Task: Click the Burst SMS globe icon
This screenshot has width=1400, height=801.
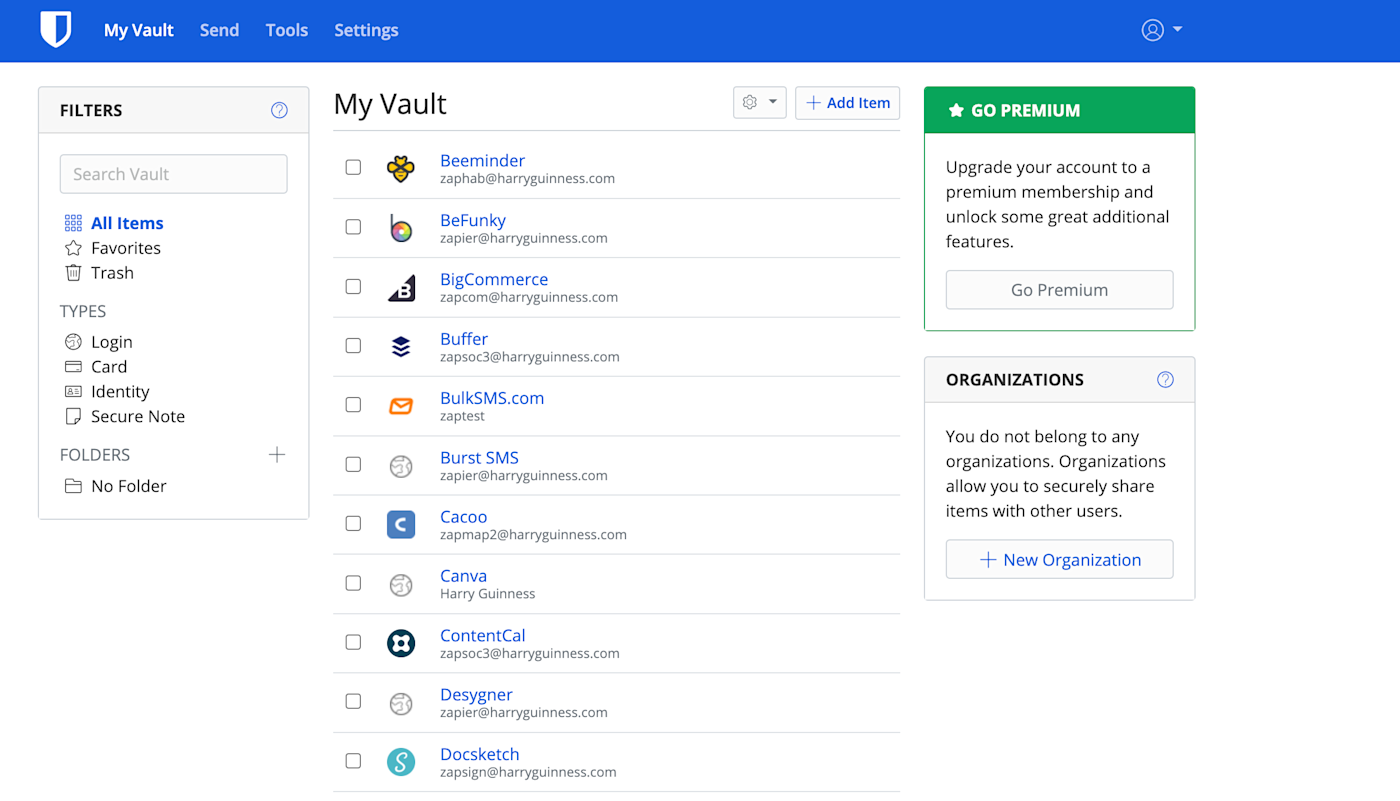Action: [x=401, y=465]
